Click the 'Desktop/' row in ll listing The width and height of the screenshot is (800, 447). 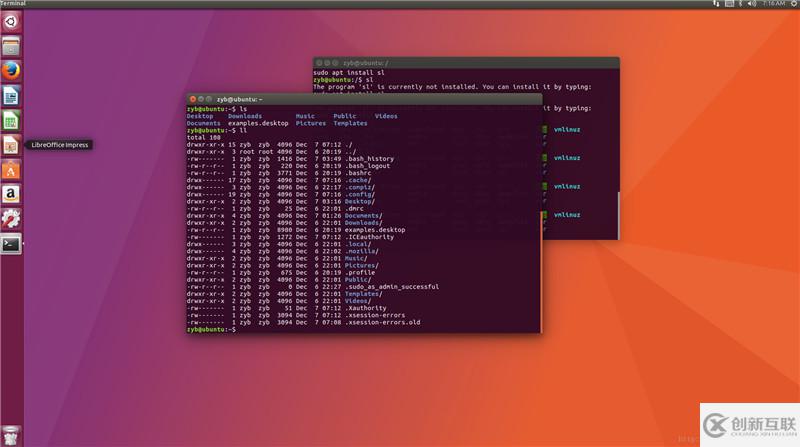(281, 202)
